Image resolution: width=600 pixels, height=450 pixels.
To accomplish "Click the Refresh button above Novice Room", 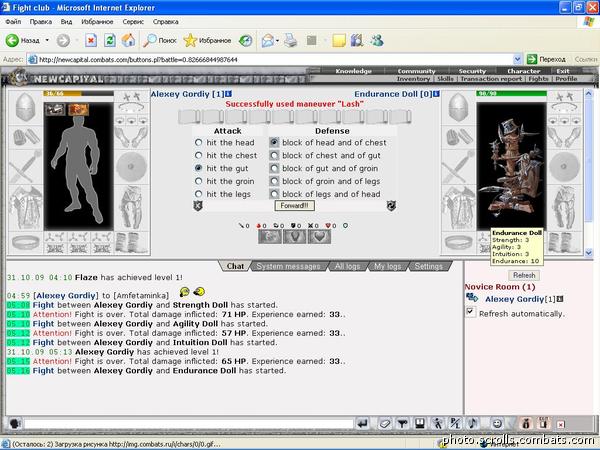I will tap(524, 275).
